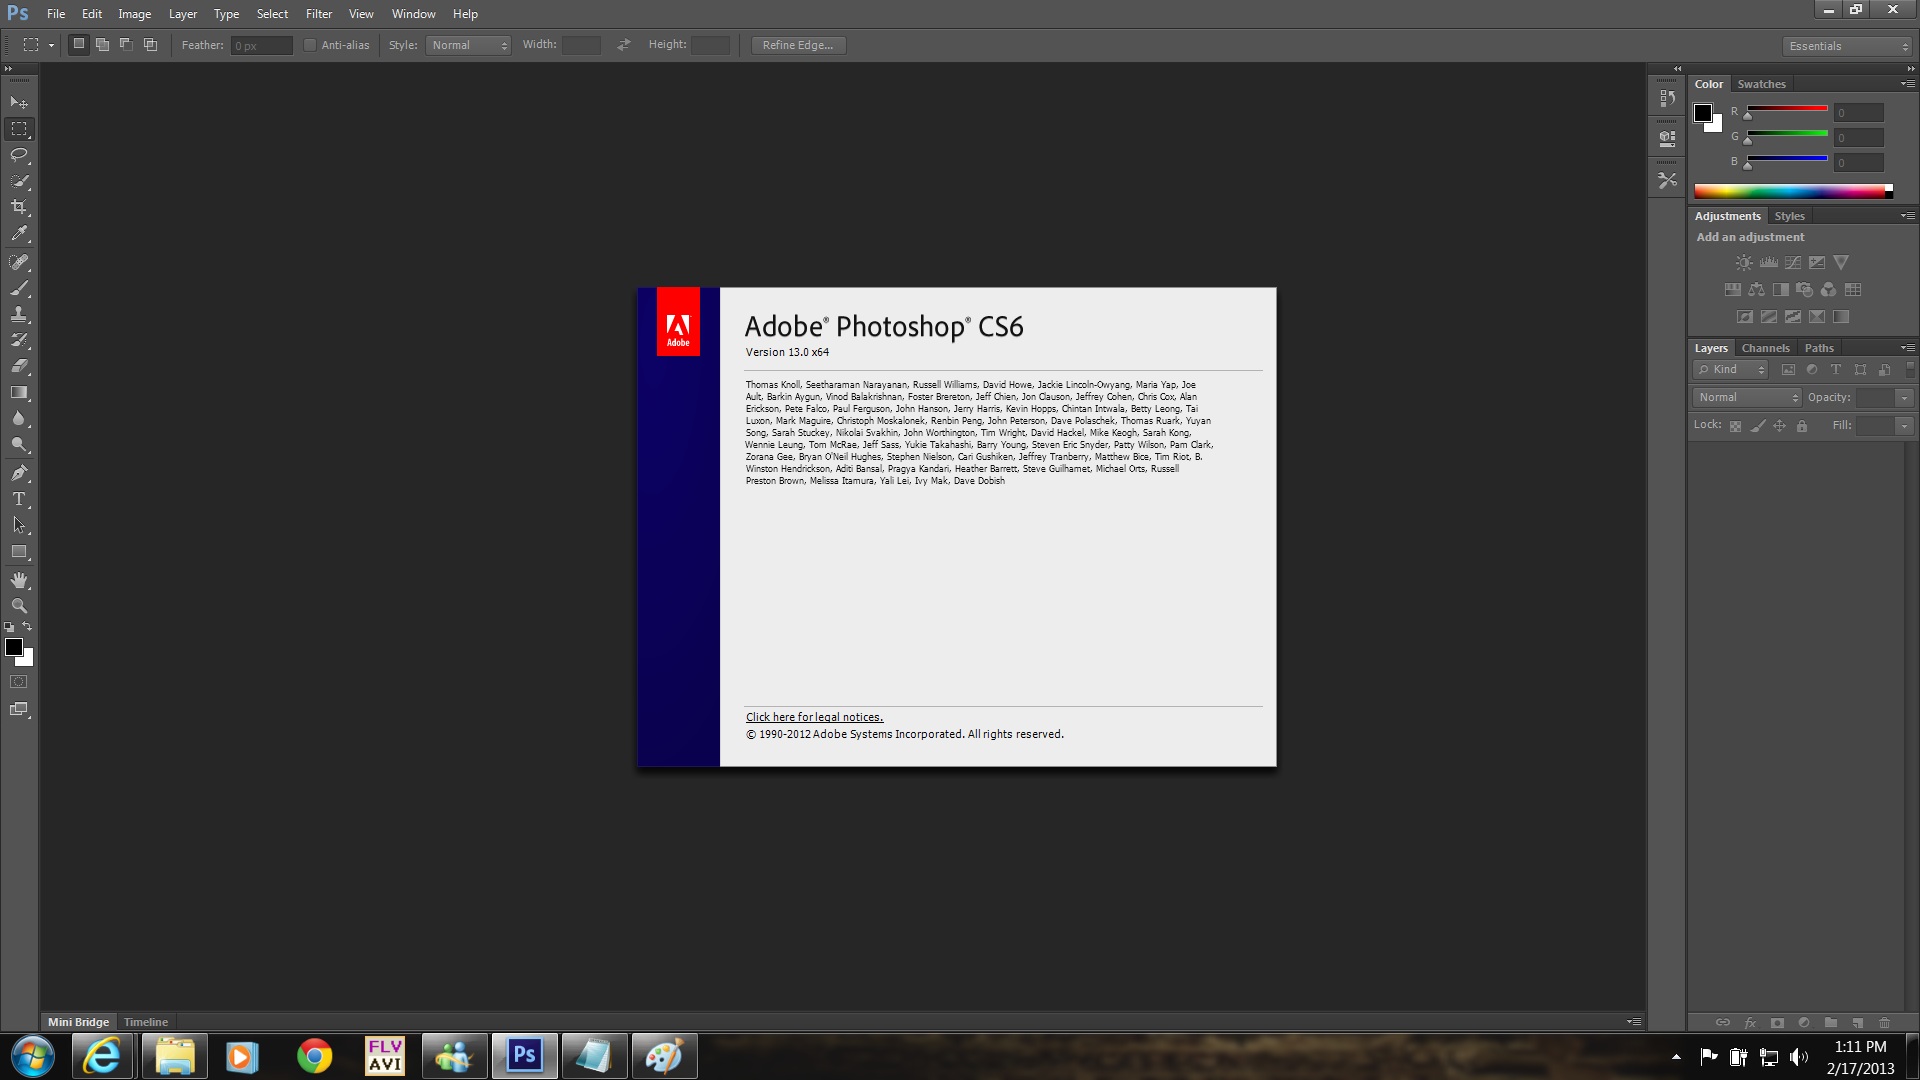Switch to the Channels tab
The image size is (1920, 1080).
1763,347
